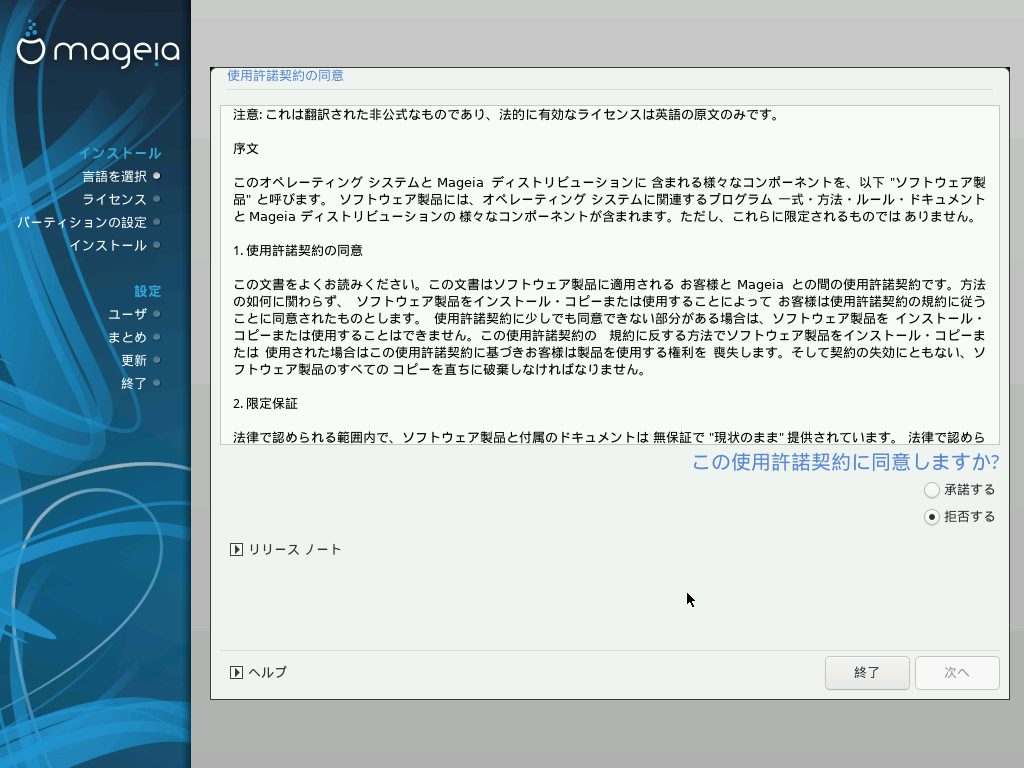
Task: Click the パーティションの設定 step label
Action: (82, 223)
